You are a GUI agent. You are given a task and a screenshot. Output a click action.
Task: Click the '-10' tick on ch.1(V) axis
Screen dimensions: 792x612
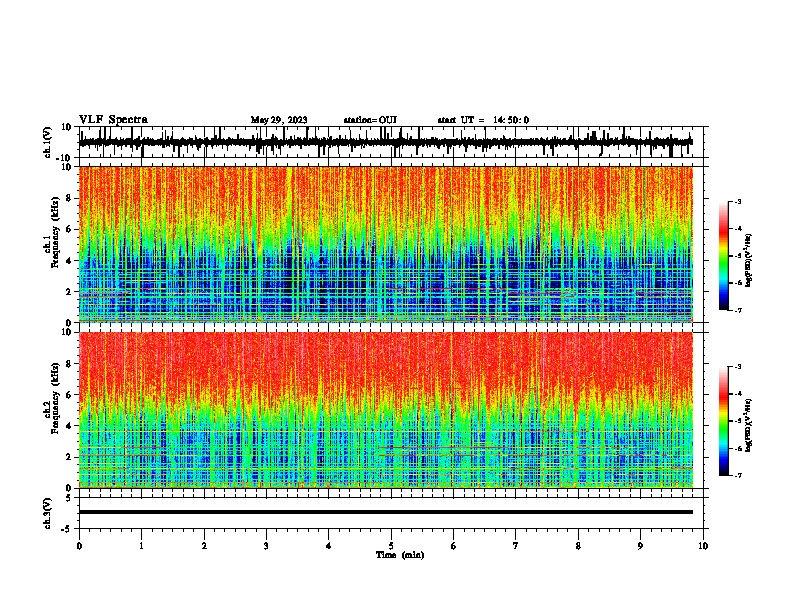tap(65, 158)
